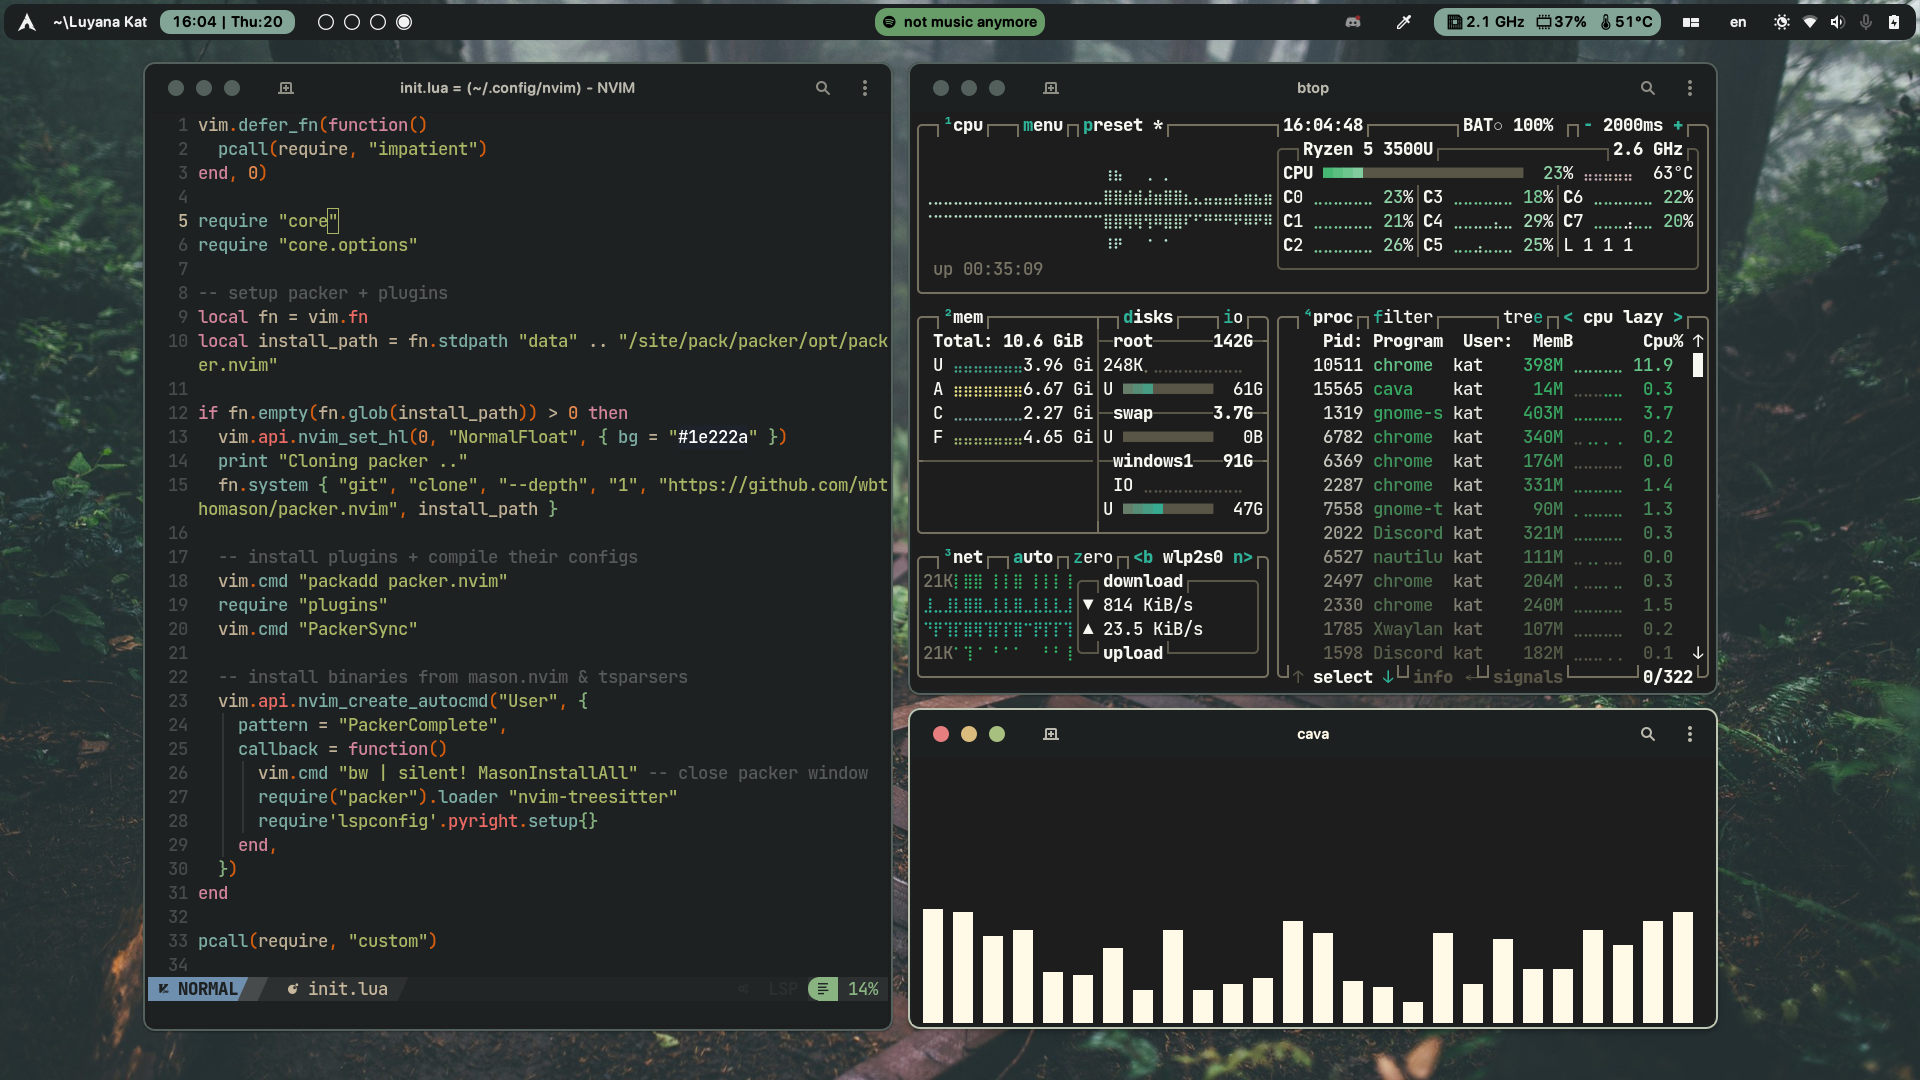Click the clock showing 16:04 | Thu:20
This screenshot has height=1080, width=1920.
(x=227, y=22)
